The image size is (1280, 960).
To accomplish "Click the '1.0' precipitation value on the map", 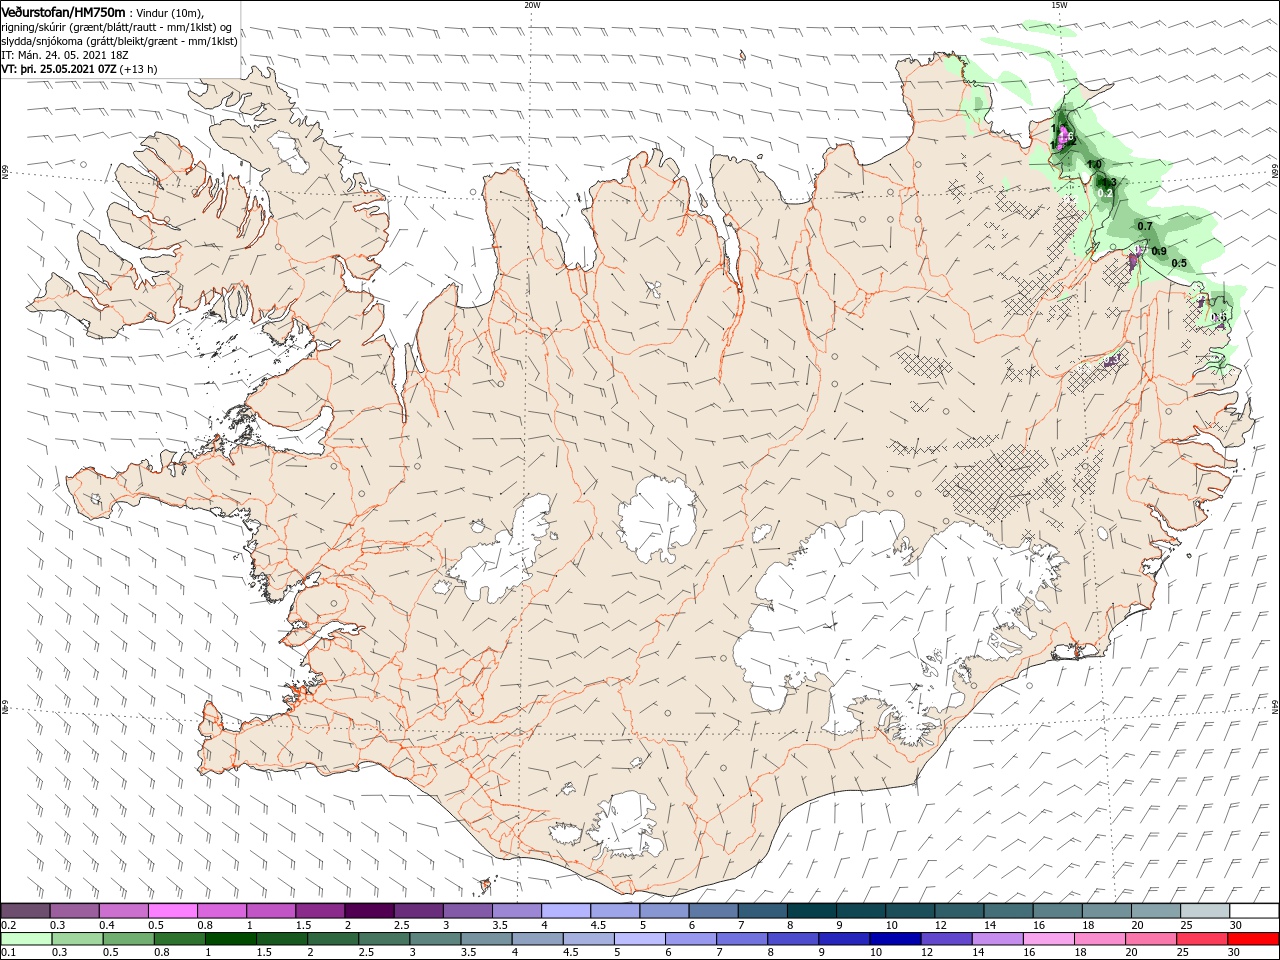I will click(1094, 164).
